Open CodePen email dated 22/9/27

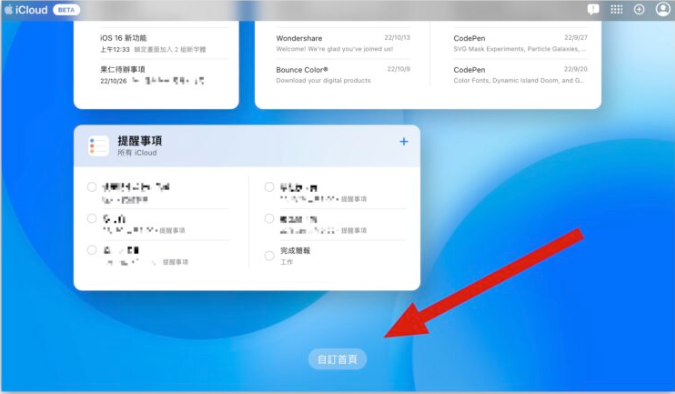click(x=520, y=43)
